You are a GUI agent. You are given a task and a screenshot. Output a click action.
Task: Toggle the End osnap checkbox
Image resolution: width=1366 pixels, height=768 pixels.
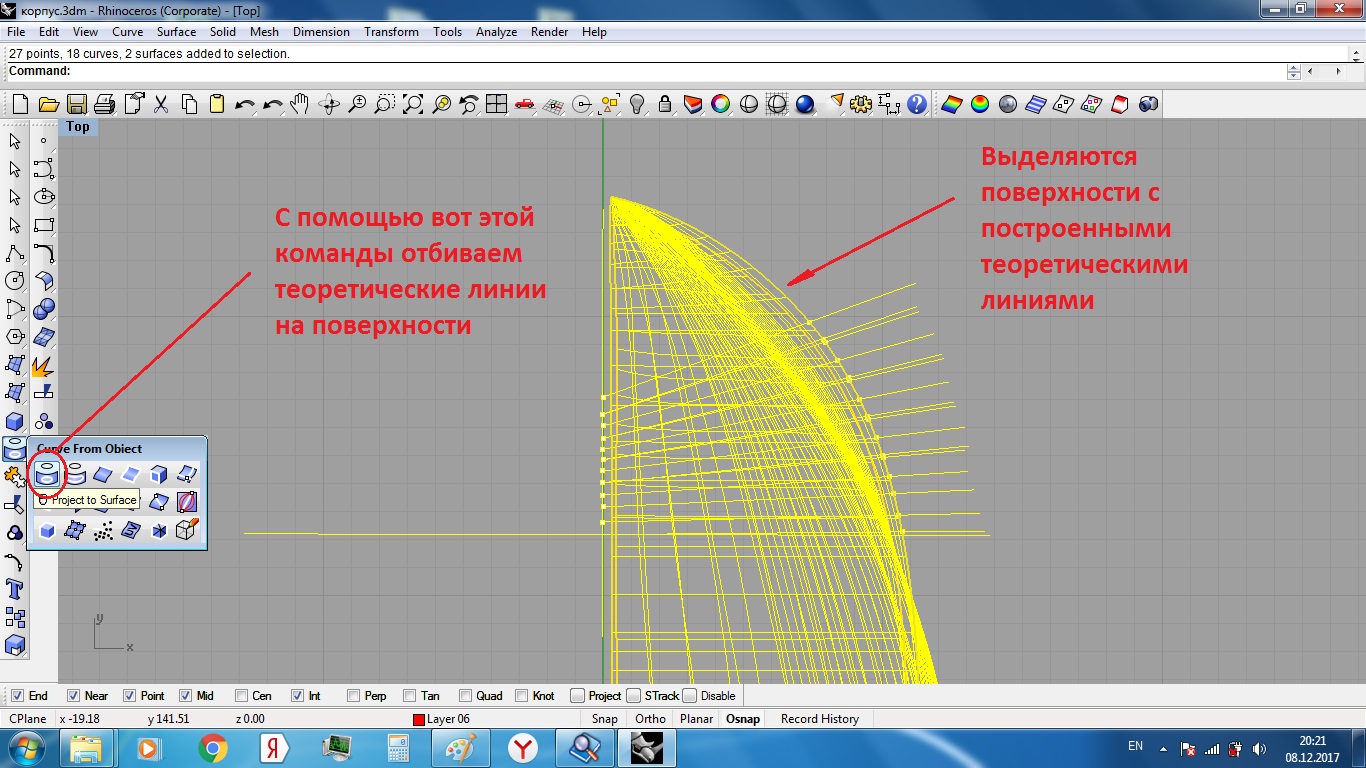point(18,696)
